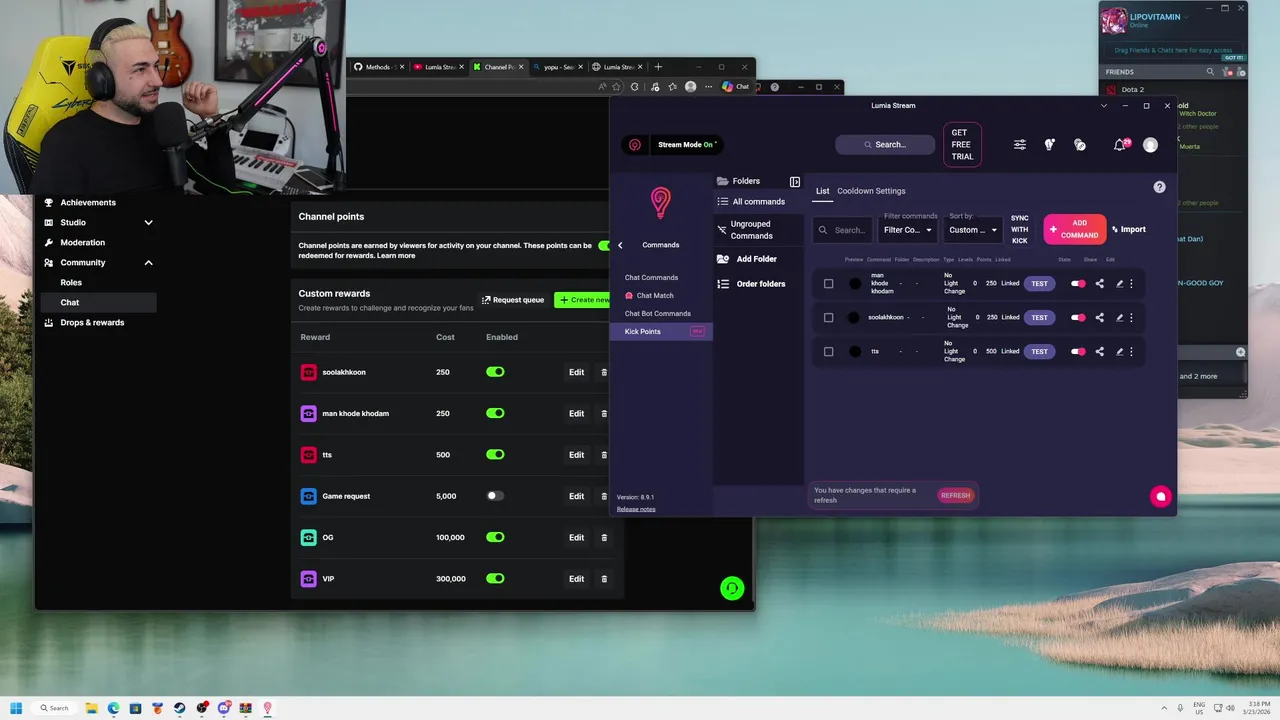The width and height of the screenshot is (1280, 720).
Task: Open more options for soolakhkoon command
Action: pyautogui.click(x=1132, y=318)
